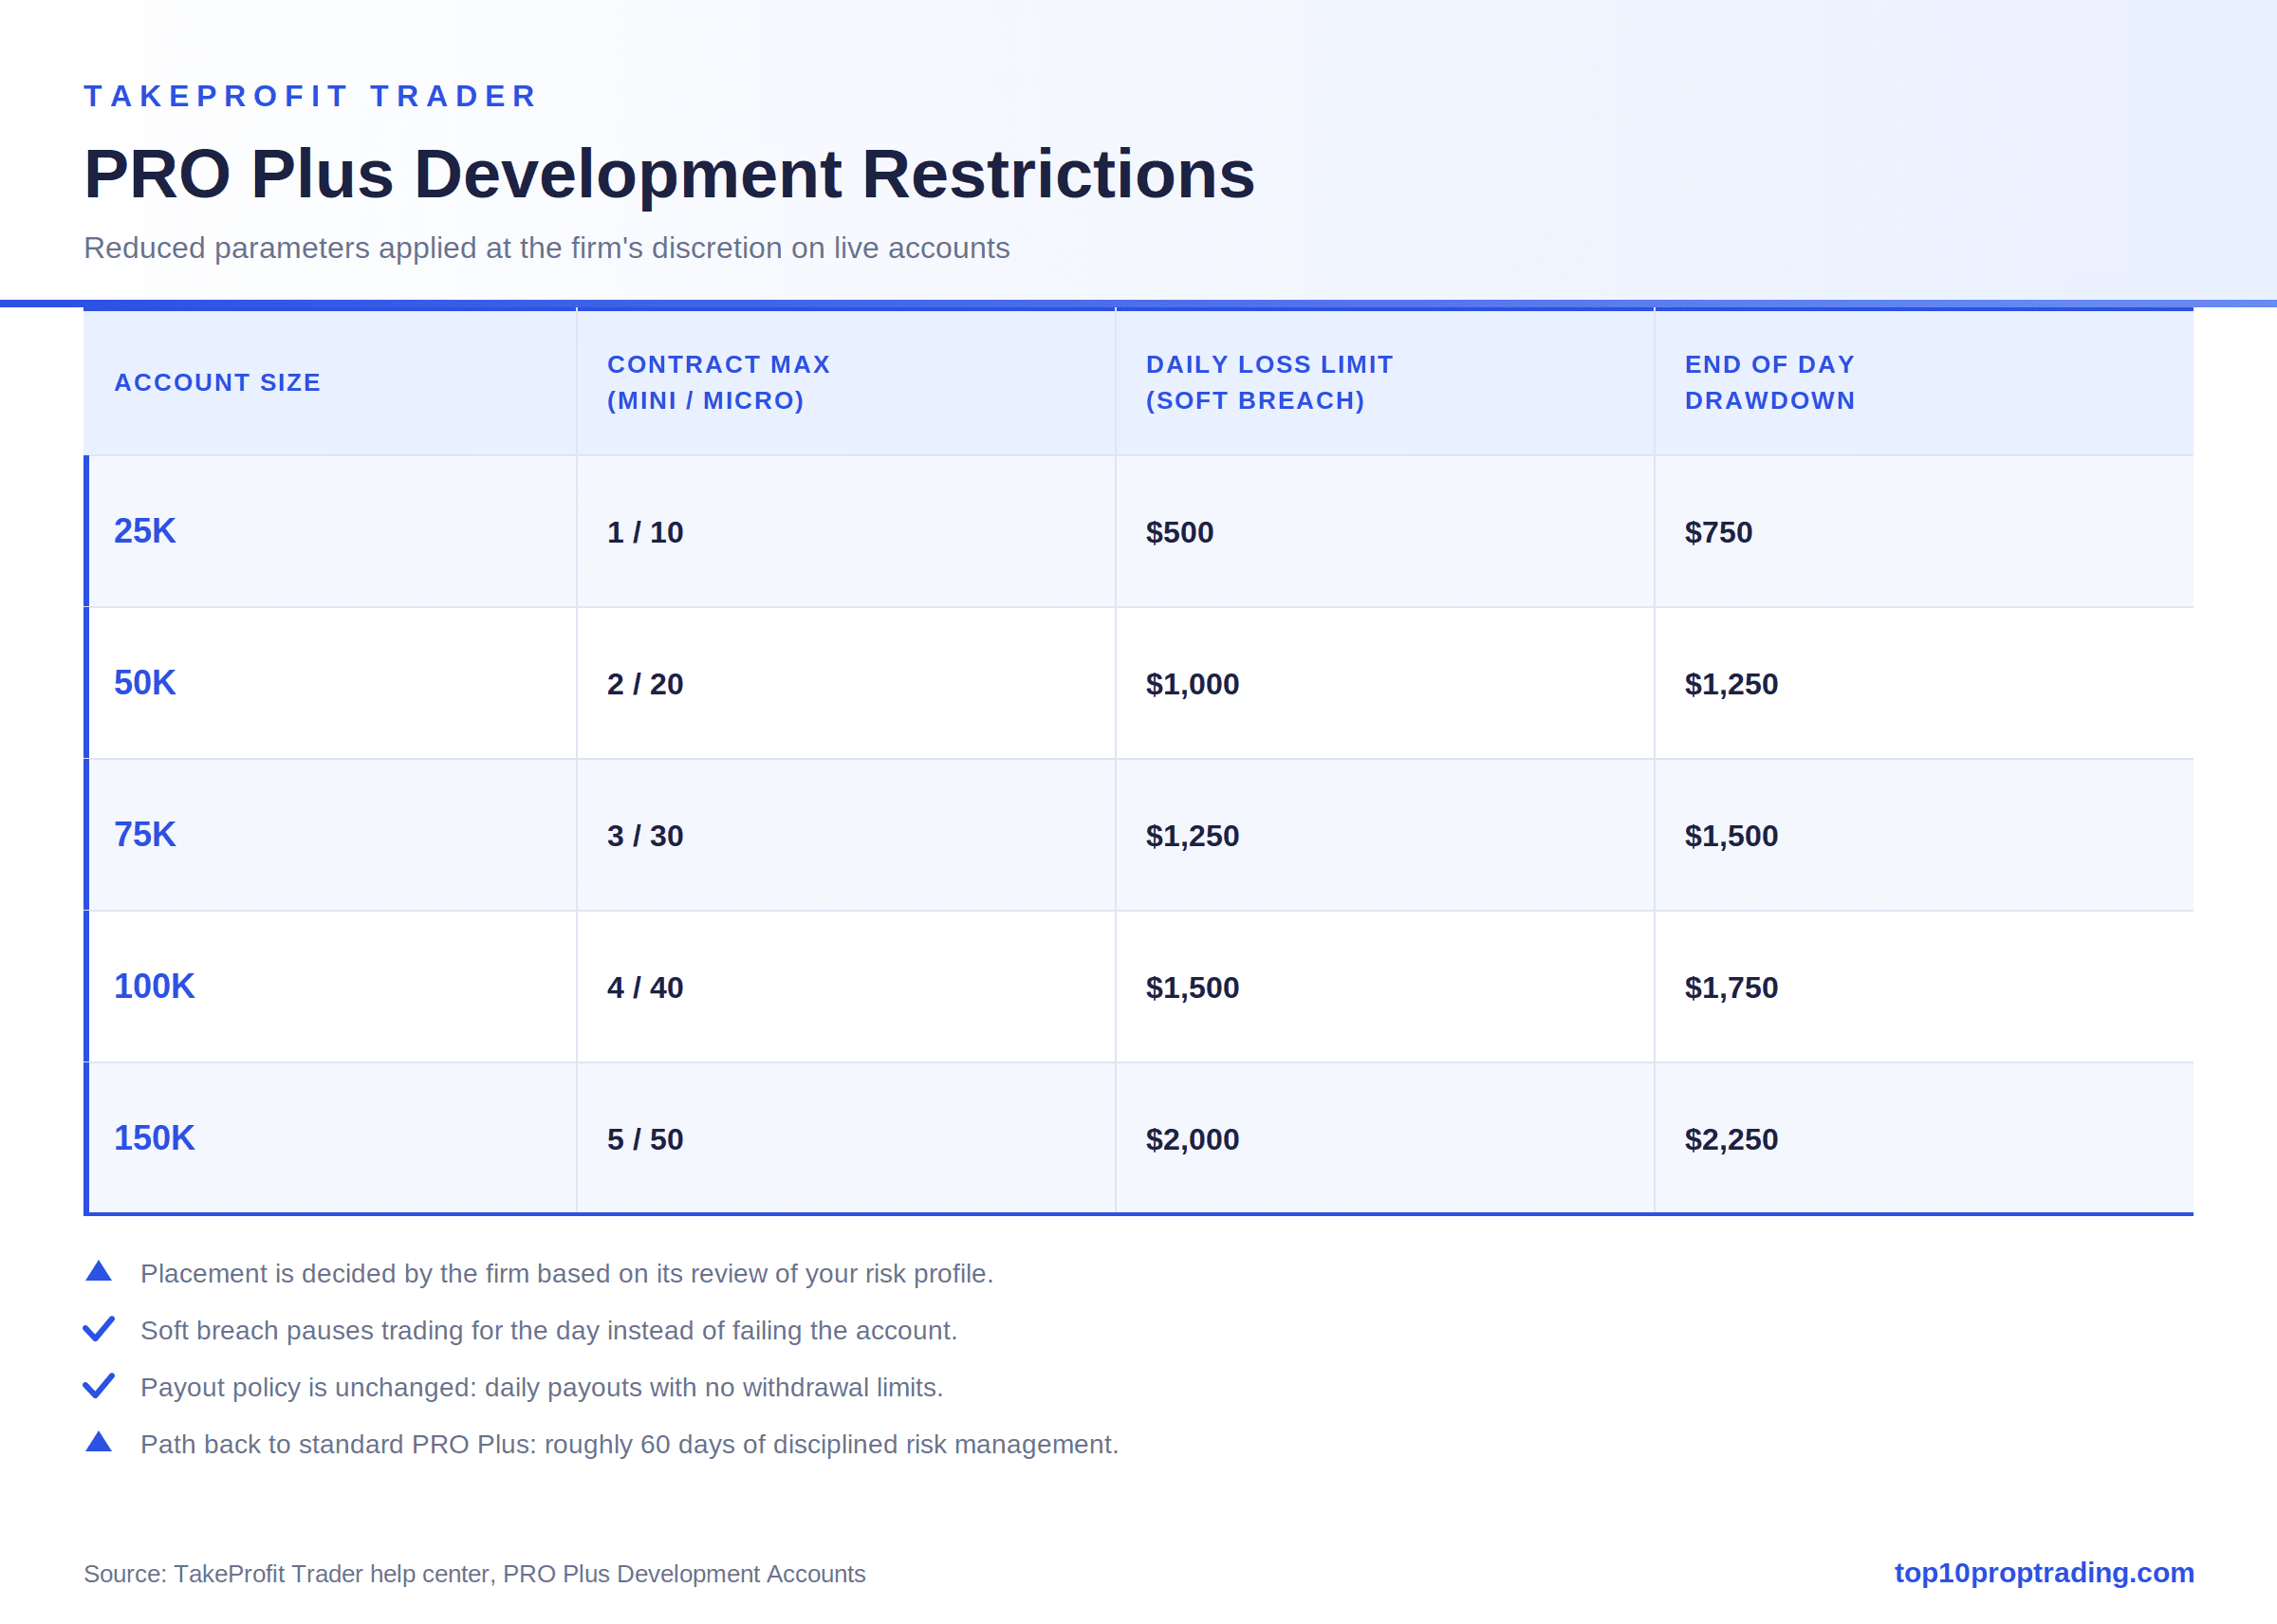This screenshot has width=2277, height=1624.
Task: Click the note about daily payouts policy
Action: pyautogui.click(x=542, y=1388)
